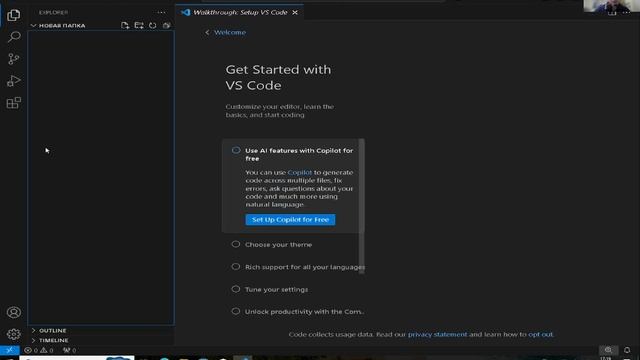640x360 pixels.
Task: Open the privacy statement link
Action: point(437,334)
